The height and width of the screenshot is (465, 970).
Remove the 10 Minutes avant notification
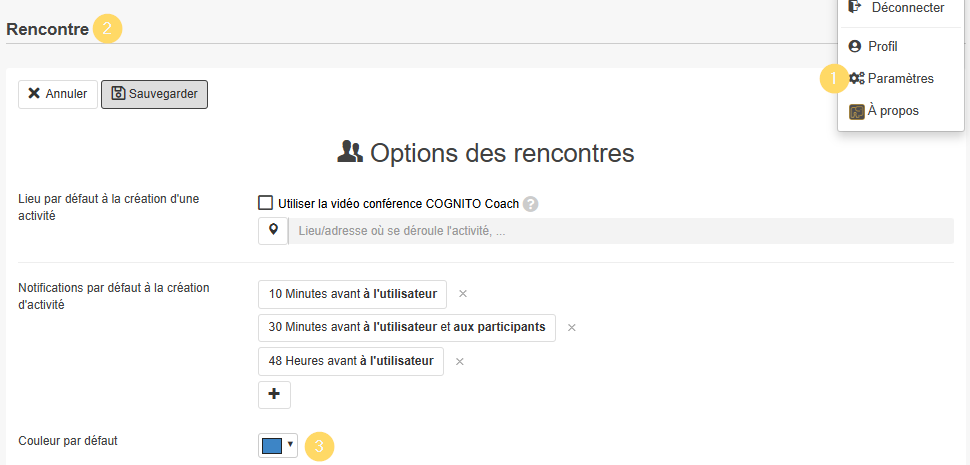[463, 294]
